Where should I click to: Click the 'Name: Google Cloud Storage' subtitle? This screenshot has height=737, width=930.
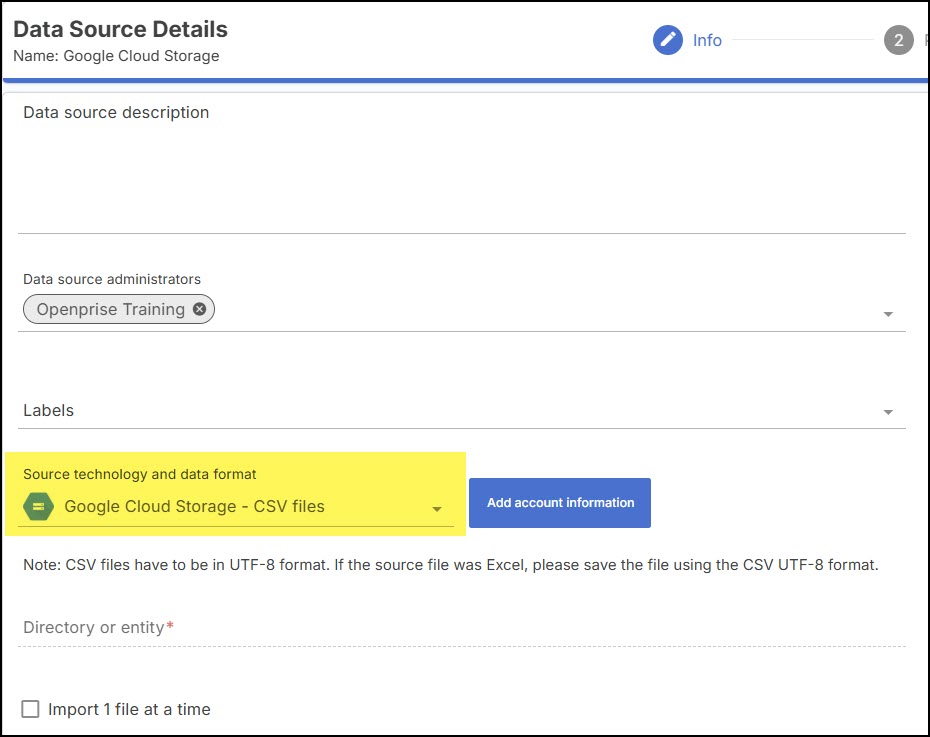click(116, 56)
